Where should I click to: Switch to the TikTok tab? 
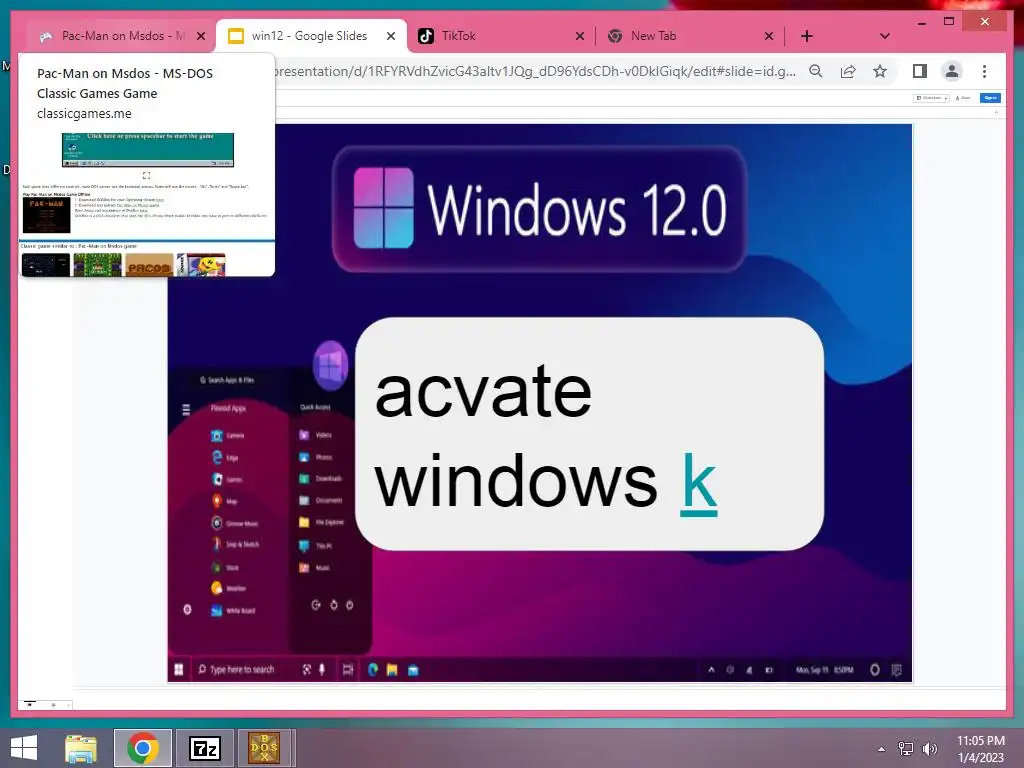click(x=500, y=36)
